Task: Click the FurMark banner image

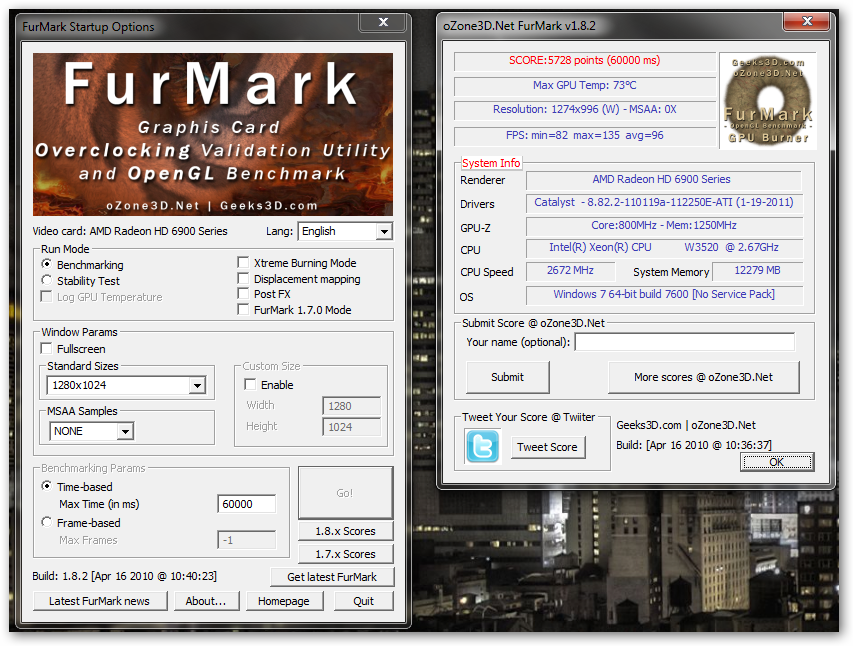Action: coord(213,134)
